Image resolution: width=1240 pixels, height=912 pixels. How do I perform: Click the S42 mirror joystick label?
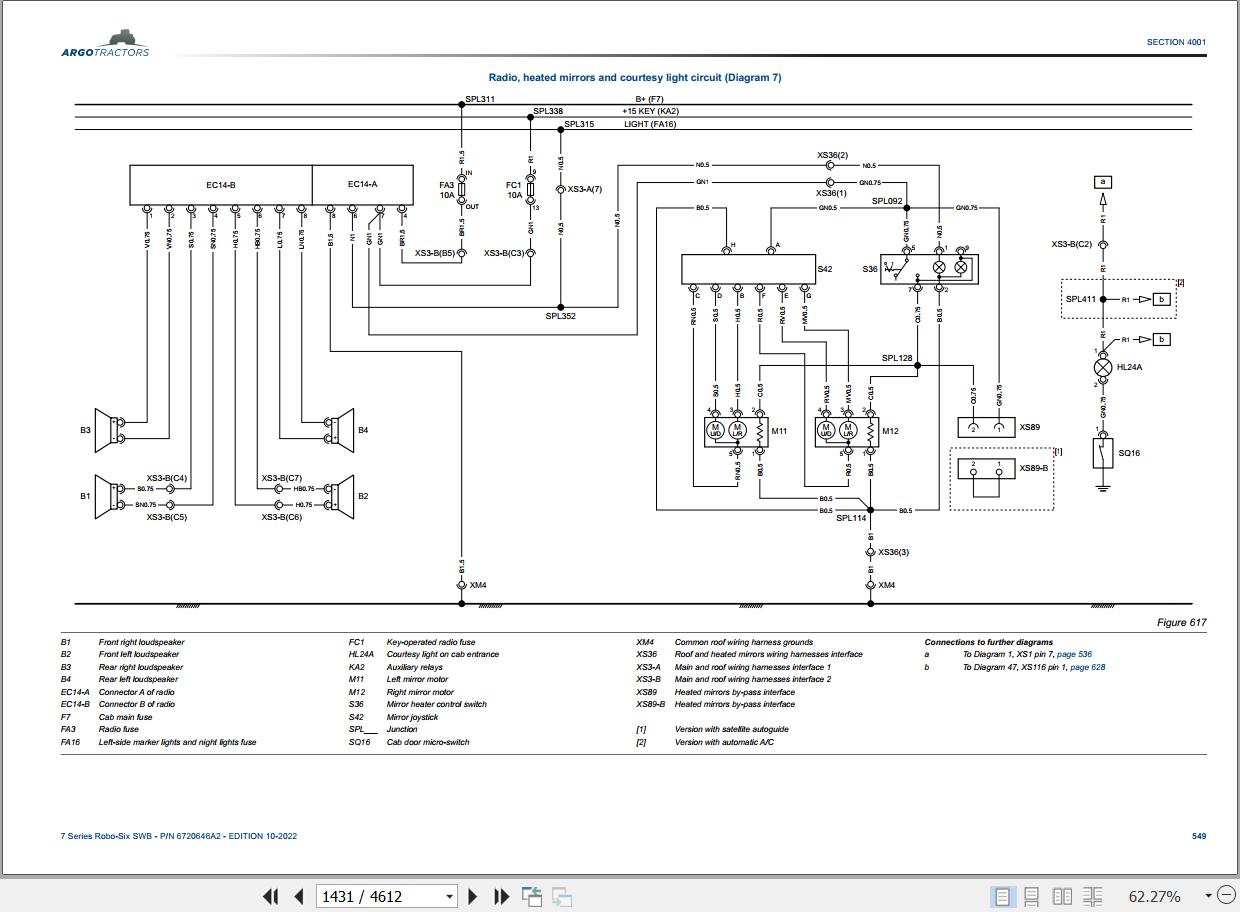(824, 269)
